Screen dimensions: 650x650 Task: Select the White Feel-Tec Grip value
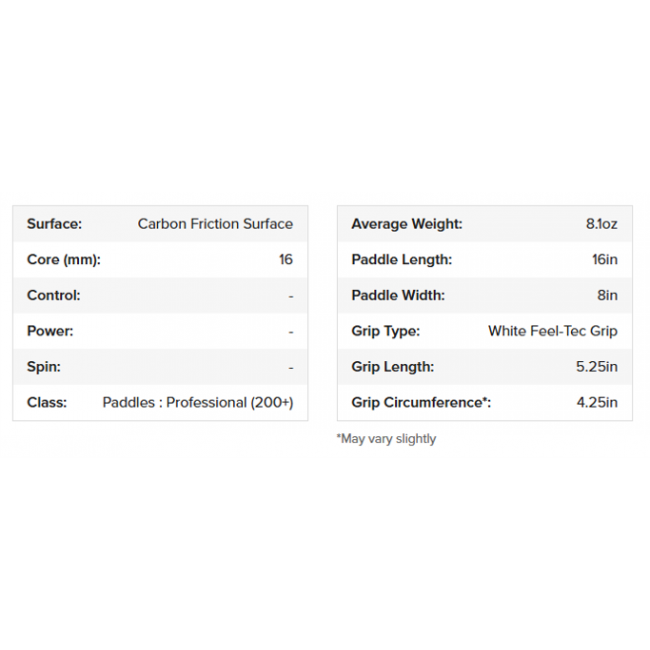[x=553, y=331]
